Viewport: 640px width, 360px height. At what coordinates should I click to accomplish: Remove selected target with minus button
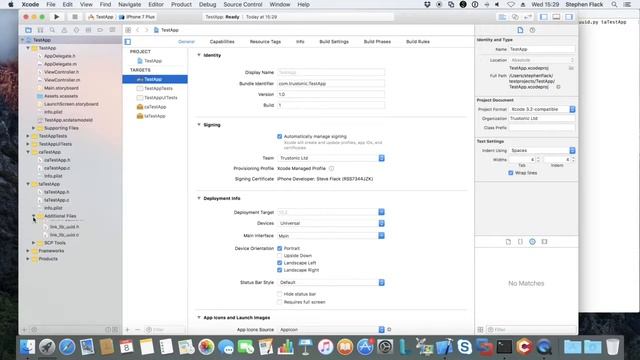pos(138,329)
